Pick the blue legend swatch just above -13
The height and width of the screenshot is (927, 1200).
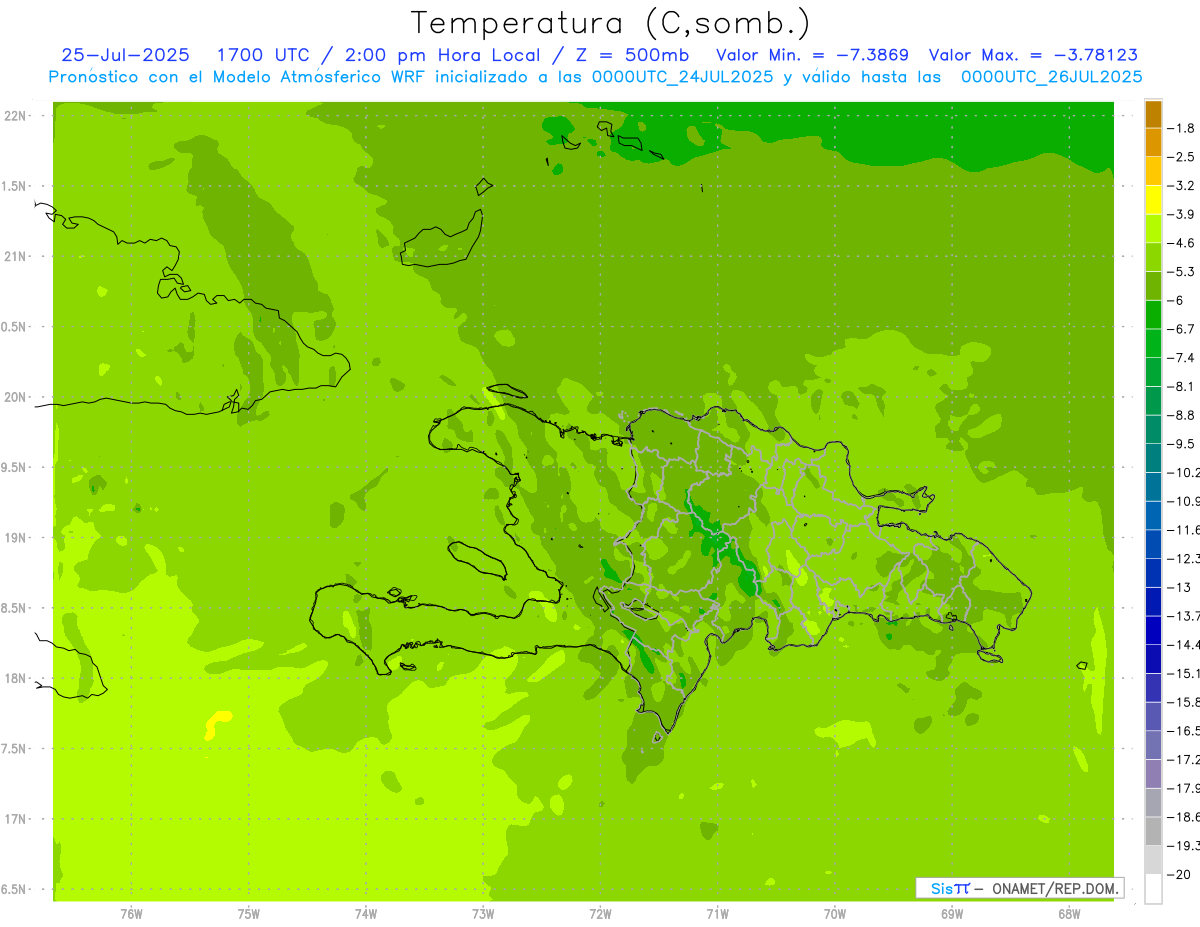1153,573
